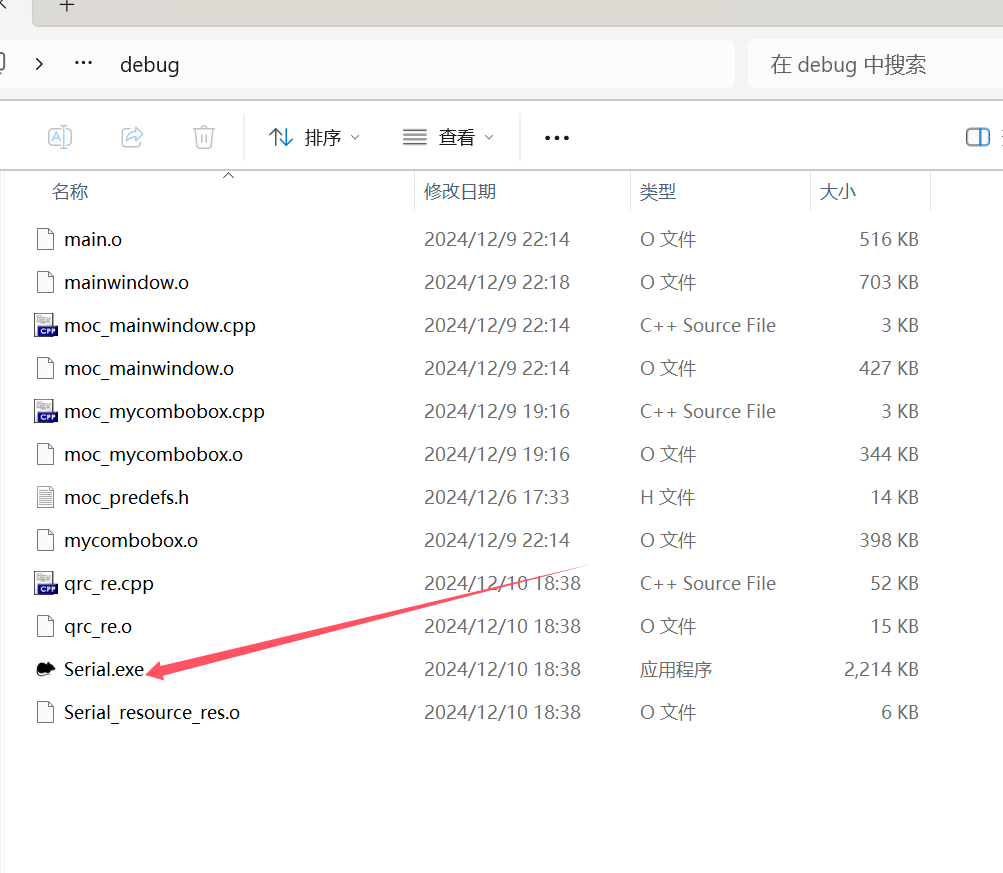Sort files by 名称 column header
The width and height of the screenshot is (1003, 873).
point(70,192)
